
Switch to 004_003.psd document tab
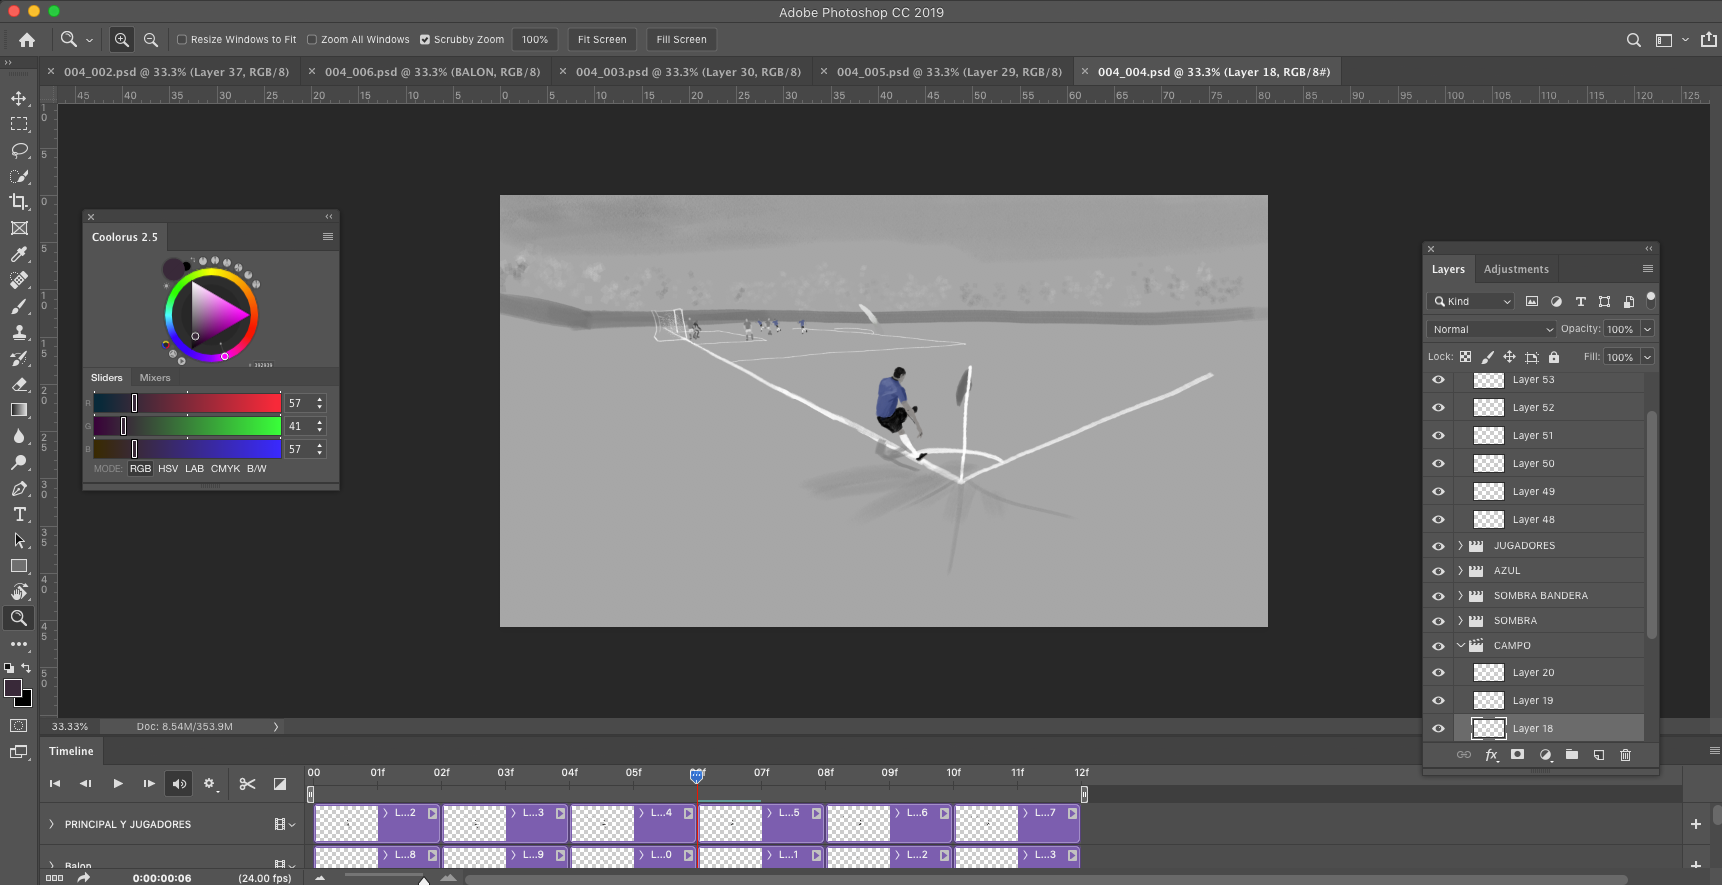tap(688, 72)
